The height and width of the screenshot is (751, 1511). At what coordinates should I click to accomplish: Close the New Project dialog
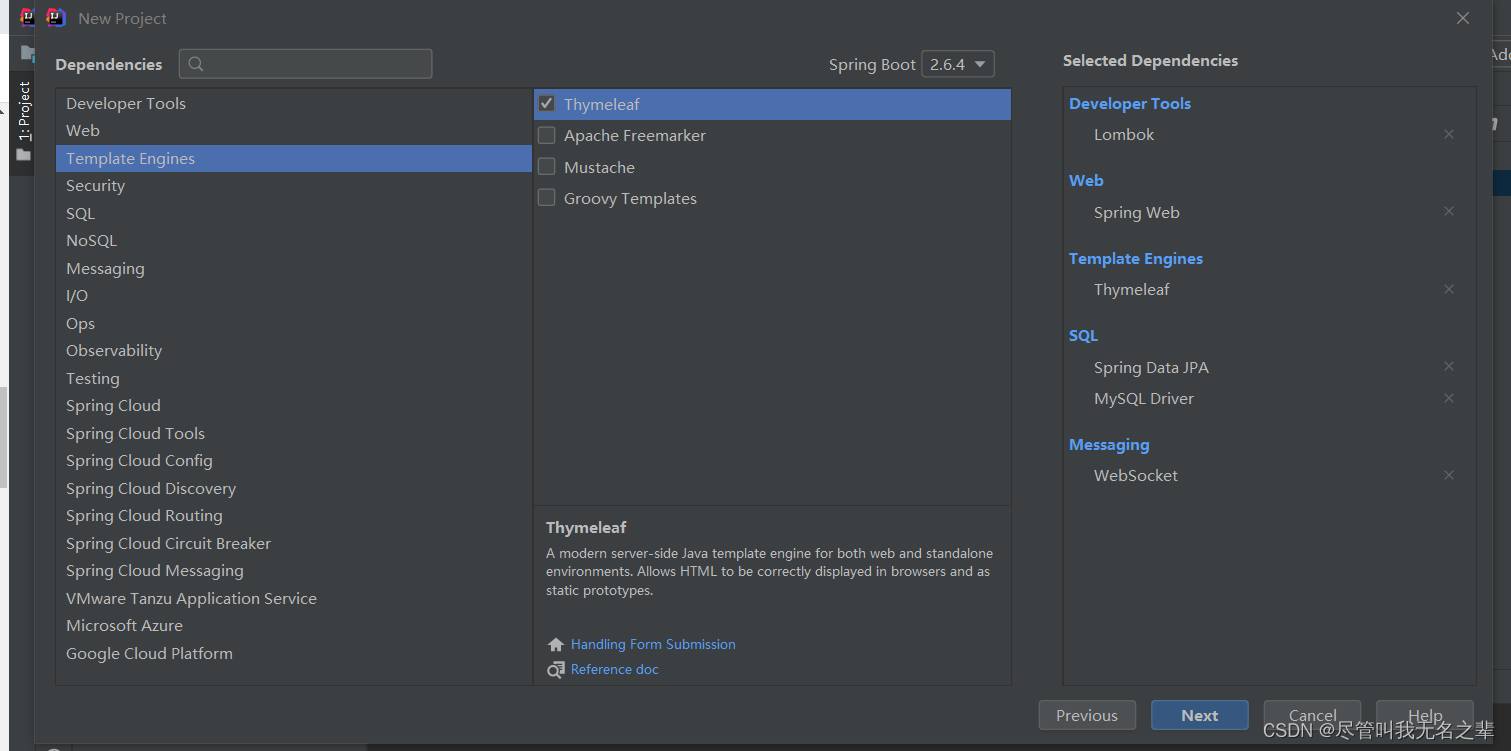(x=1463, y=18)
